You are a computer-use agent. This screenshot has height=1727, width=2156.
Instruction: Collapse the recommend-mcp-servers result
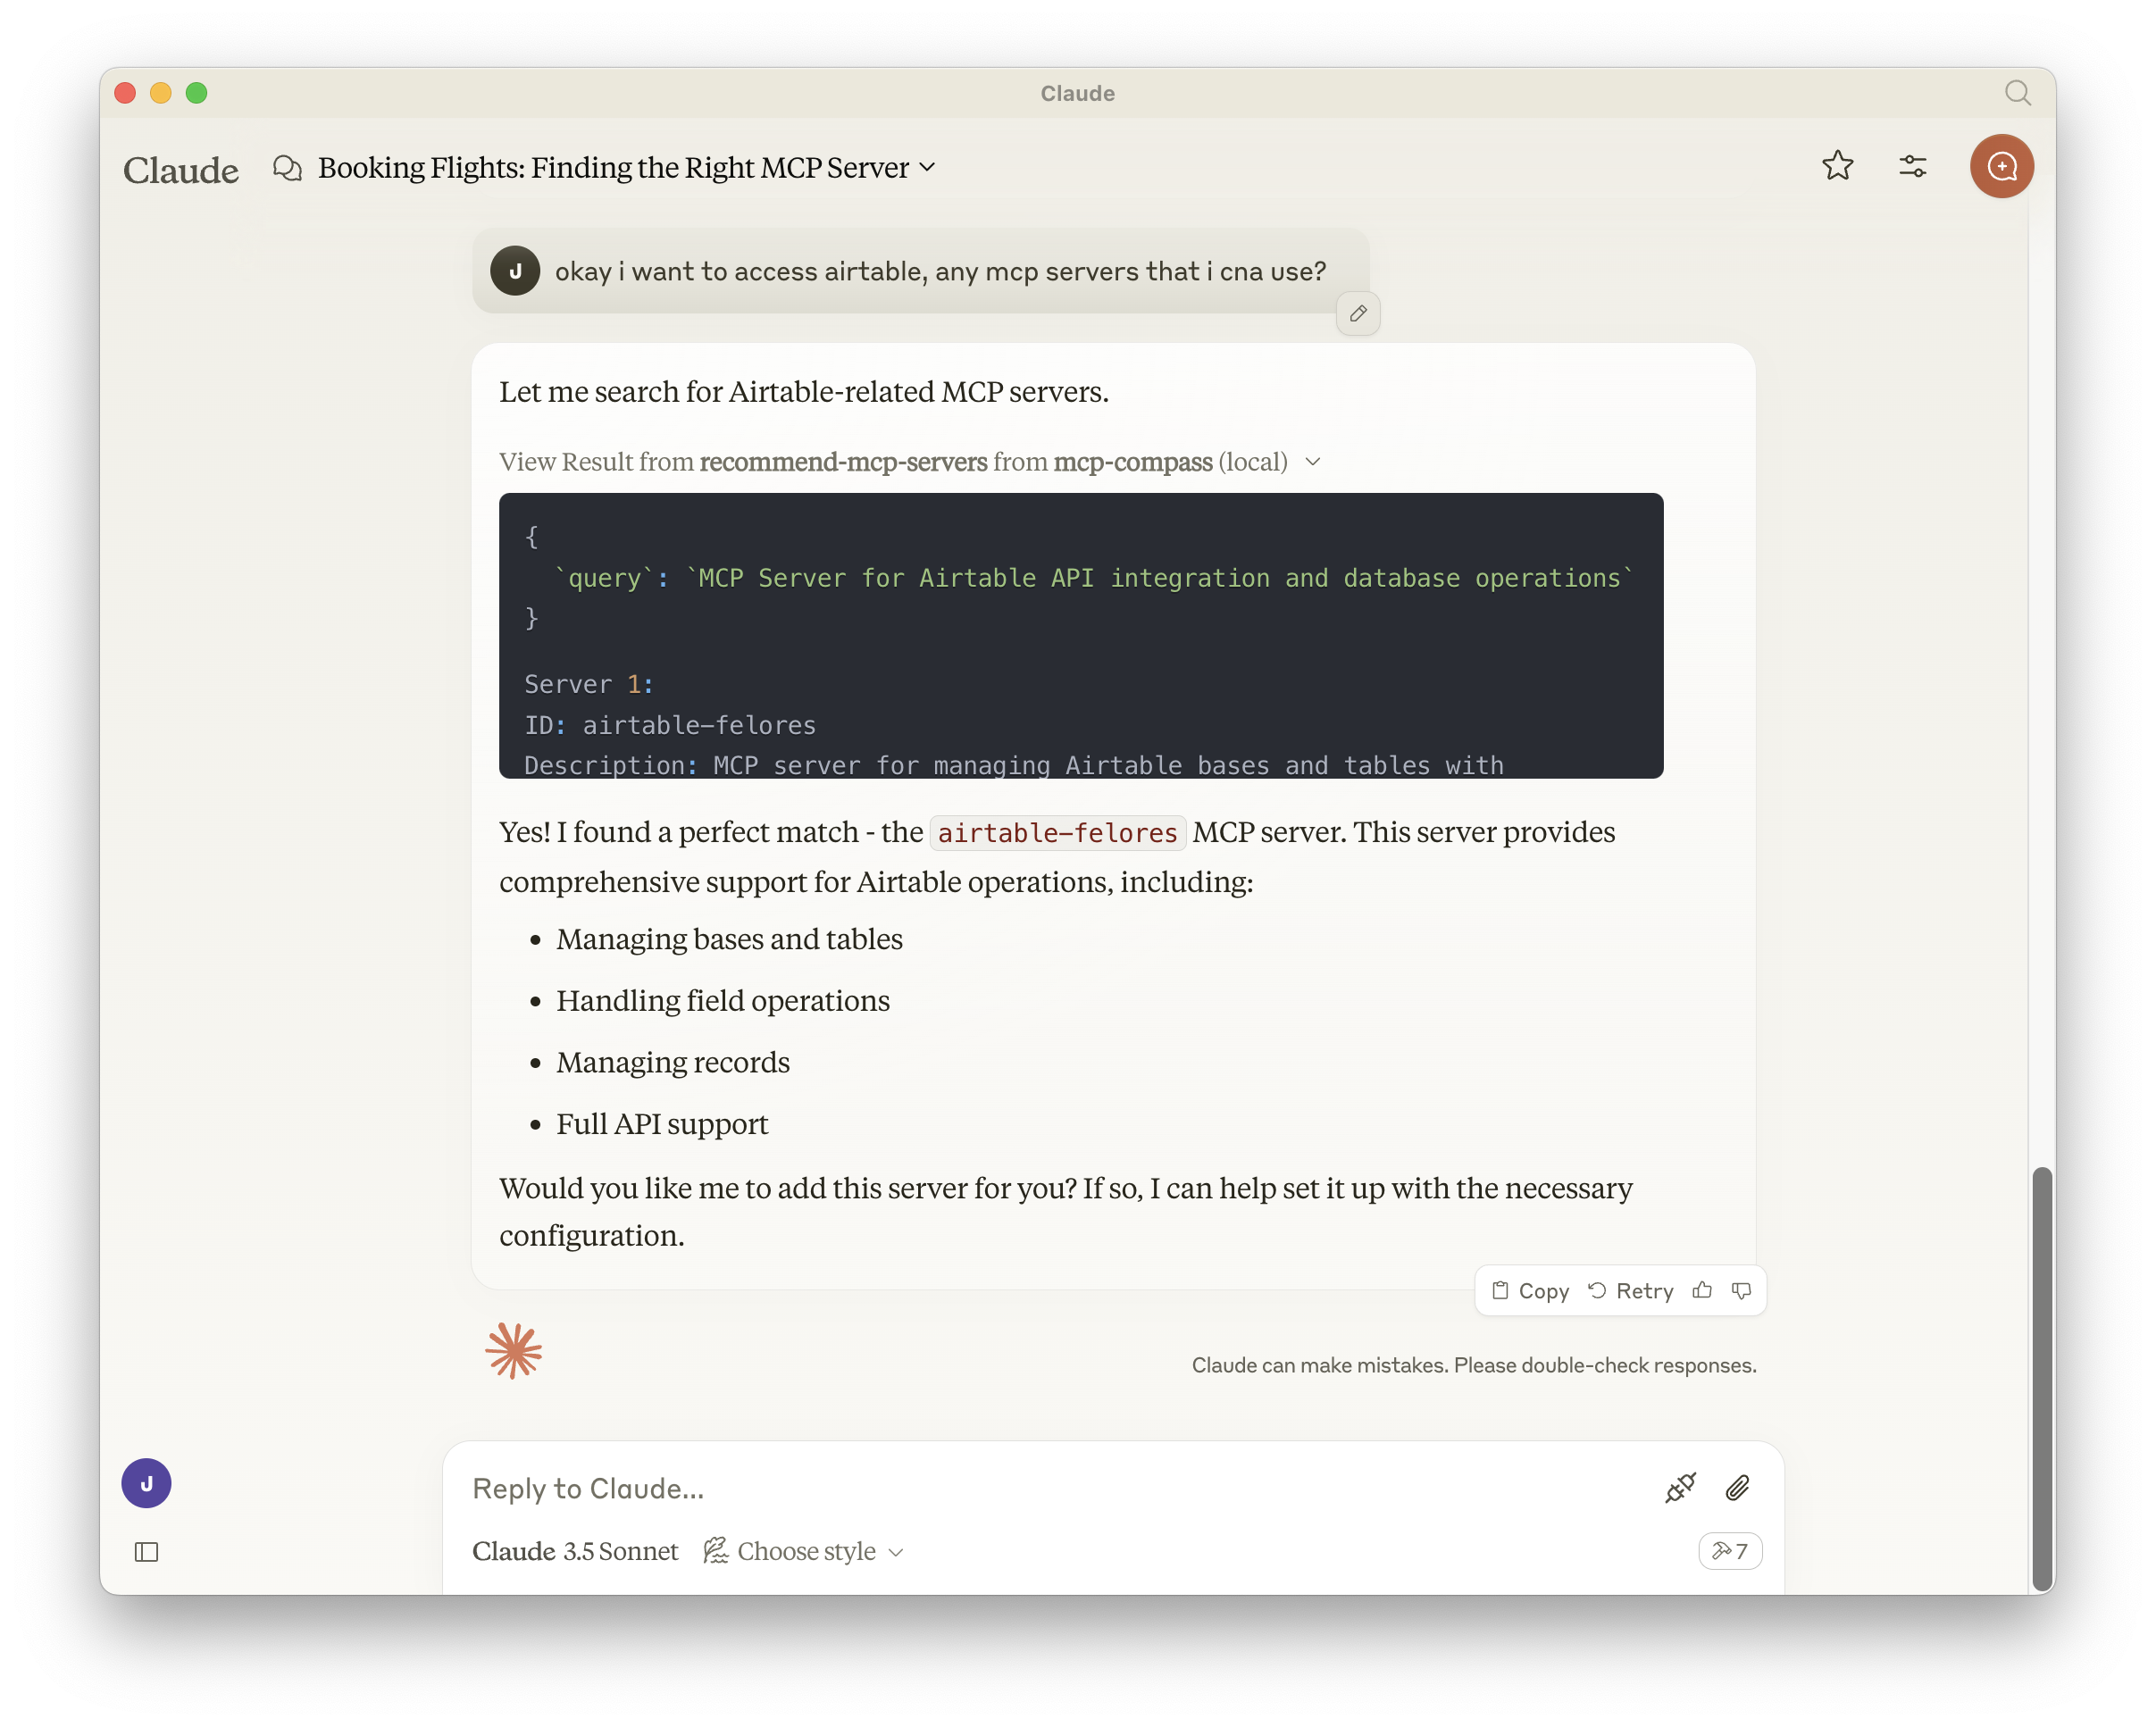(1313, 462)
